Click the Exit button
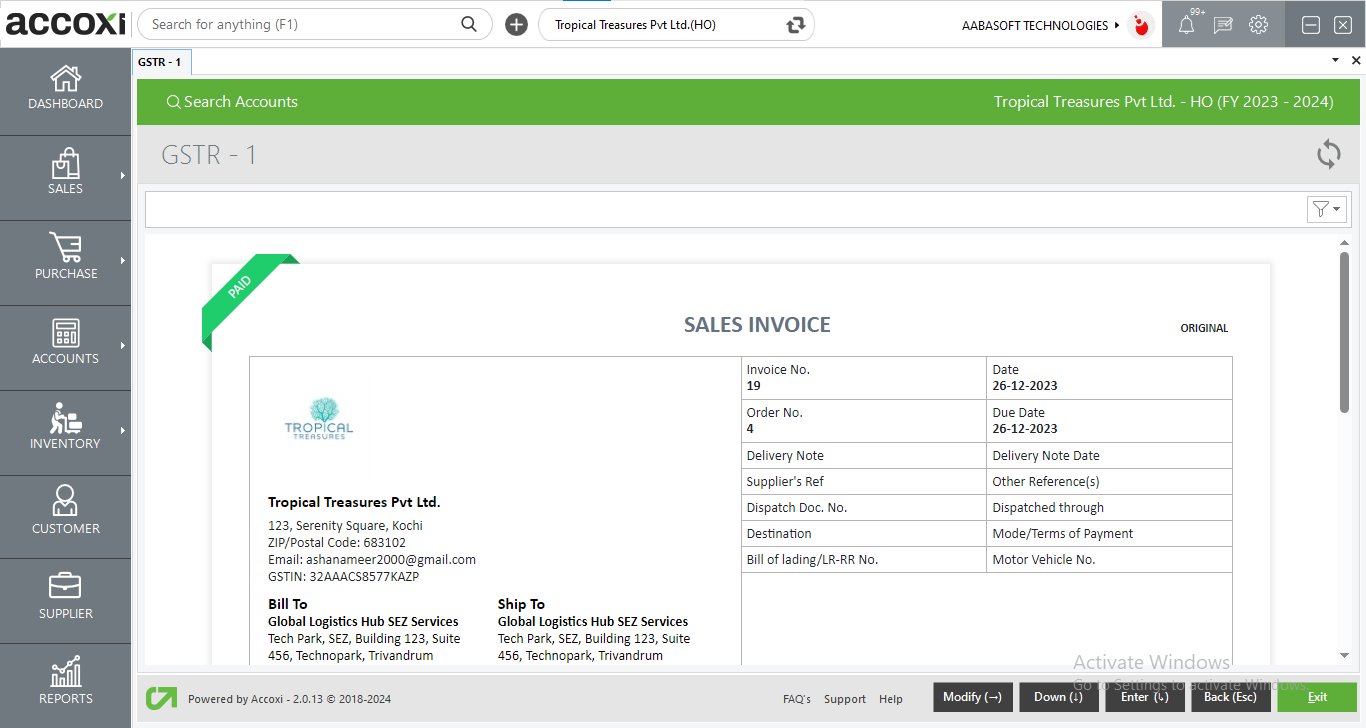The height and width of the screenshot is (728, 1366). point(1317,697)
